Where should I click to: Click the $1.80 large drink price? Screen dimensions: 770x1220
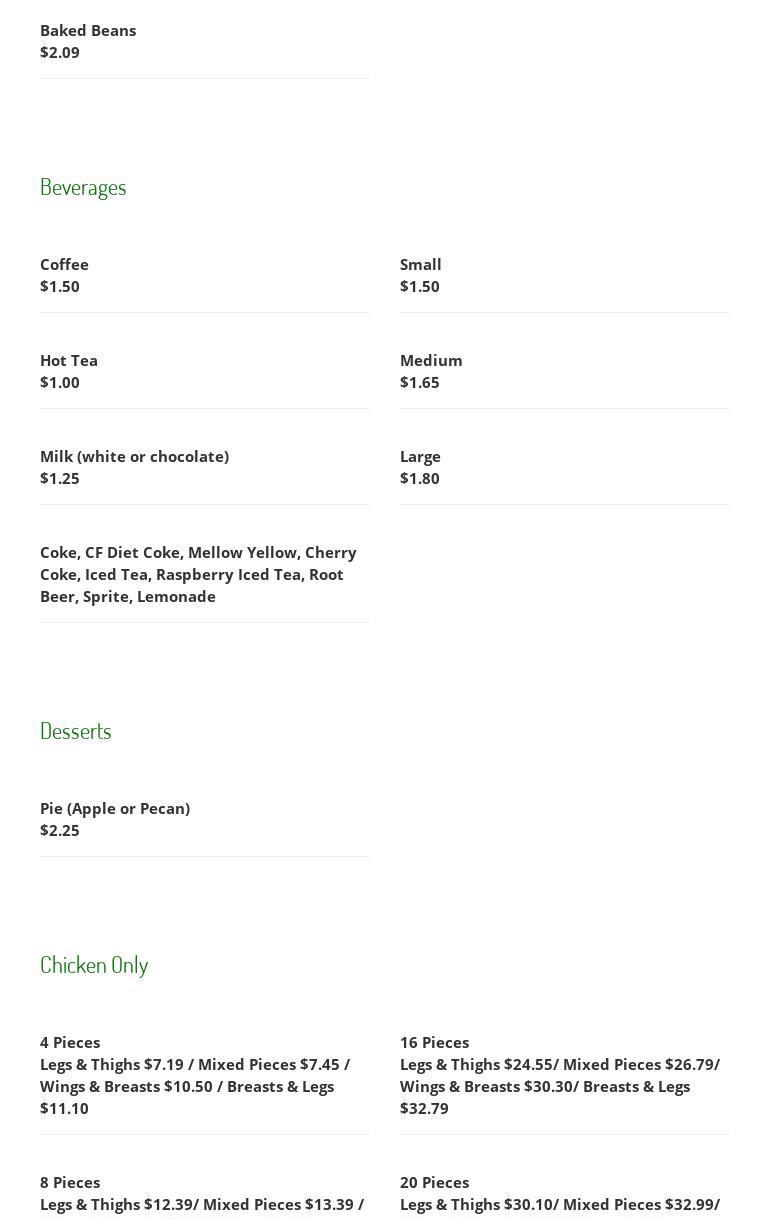[x=420, y=479]
